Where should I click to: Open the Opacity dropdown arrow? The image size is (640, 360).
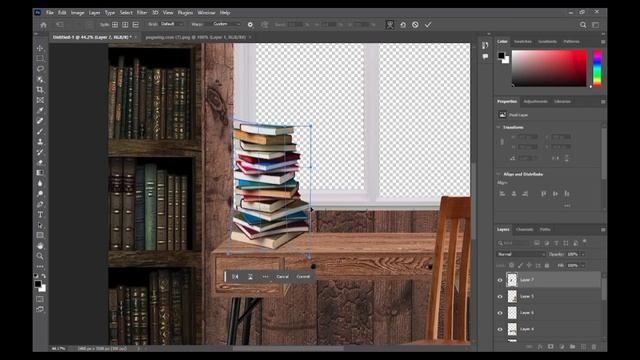tap(582, 254)
